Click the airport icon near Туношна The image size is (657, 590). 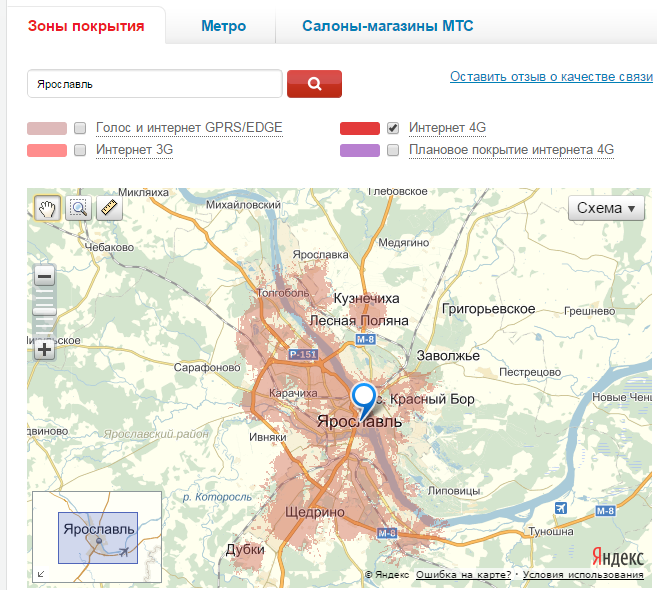[x=561, y=509]
